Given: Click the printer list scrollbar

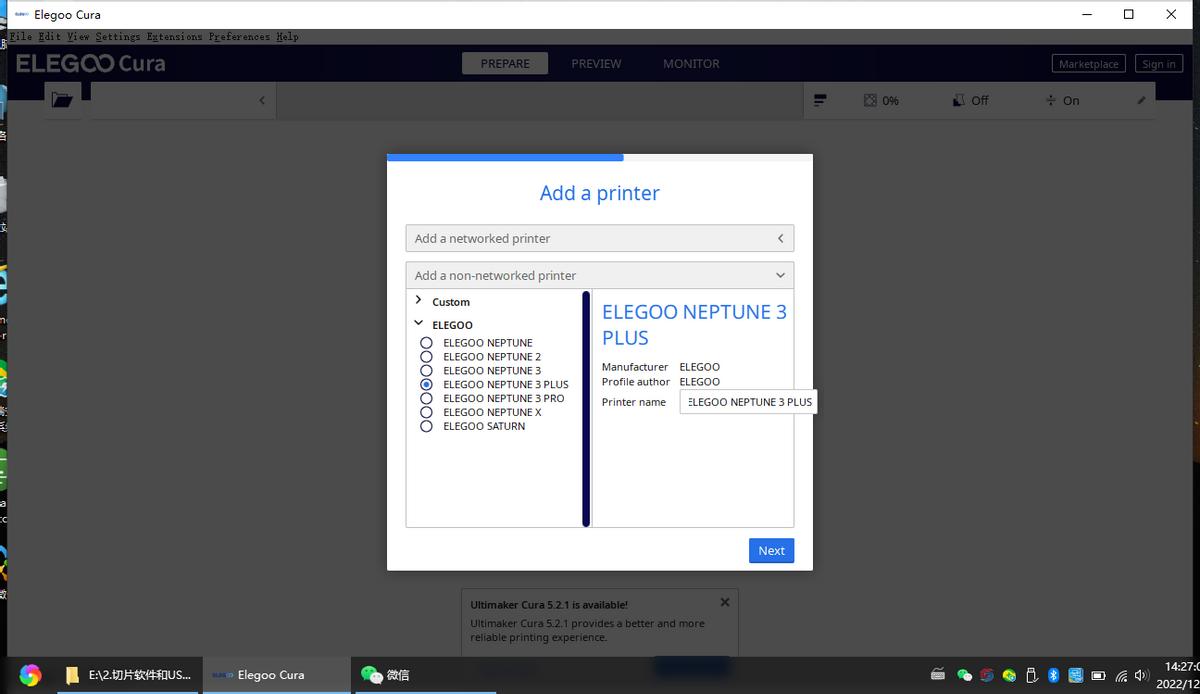Looking at the screenshot, I should [586, 408].
